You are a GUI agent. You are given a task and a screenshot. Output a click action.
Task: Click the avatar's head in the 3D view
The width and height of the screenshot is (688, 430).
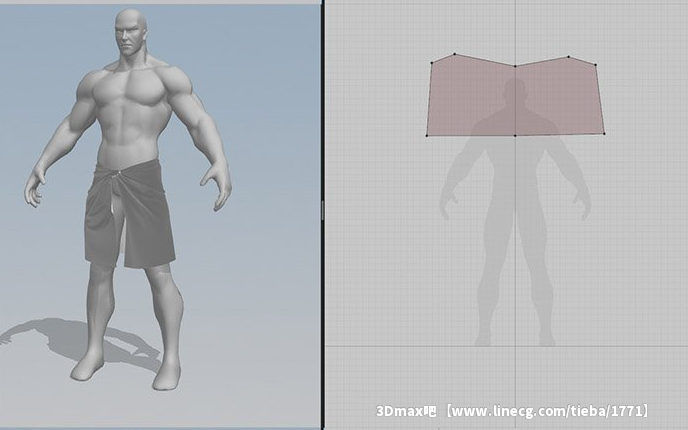130,33
